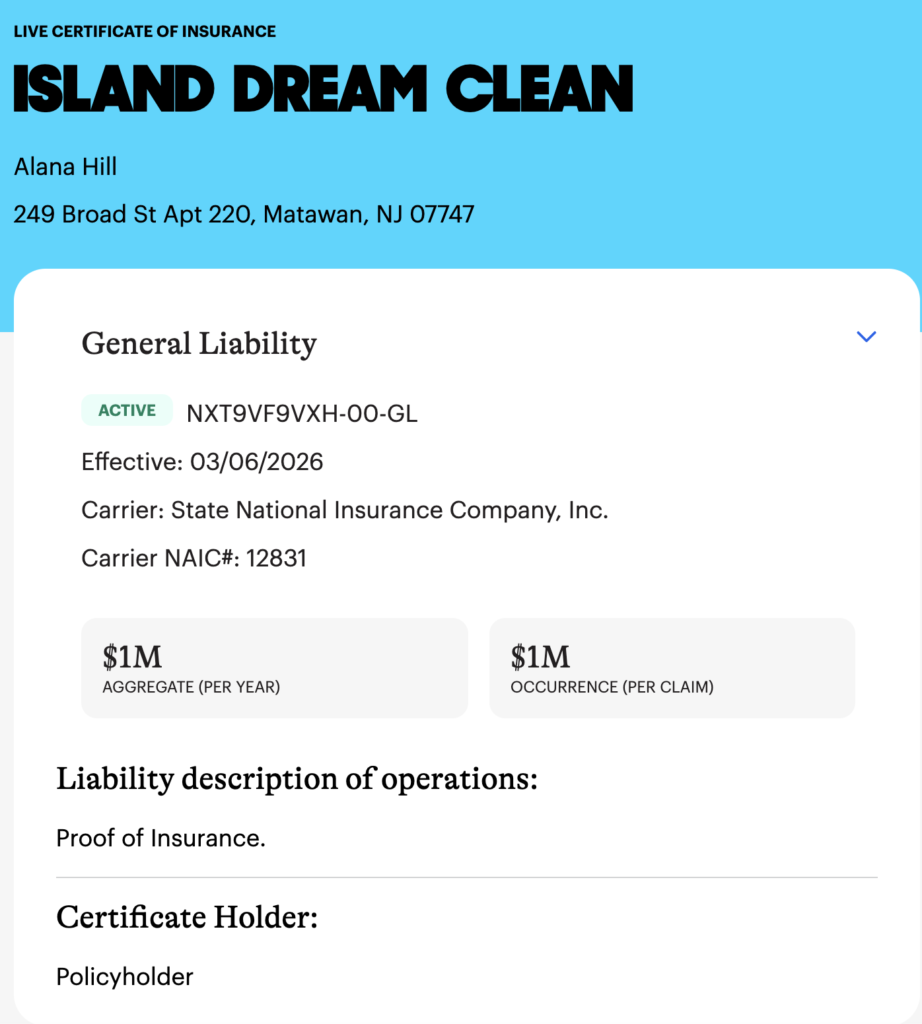Click the Liability description of operations heading
The width and height of the screenshot is (922, 1024).
[x=297, y=779]
